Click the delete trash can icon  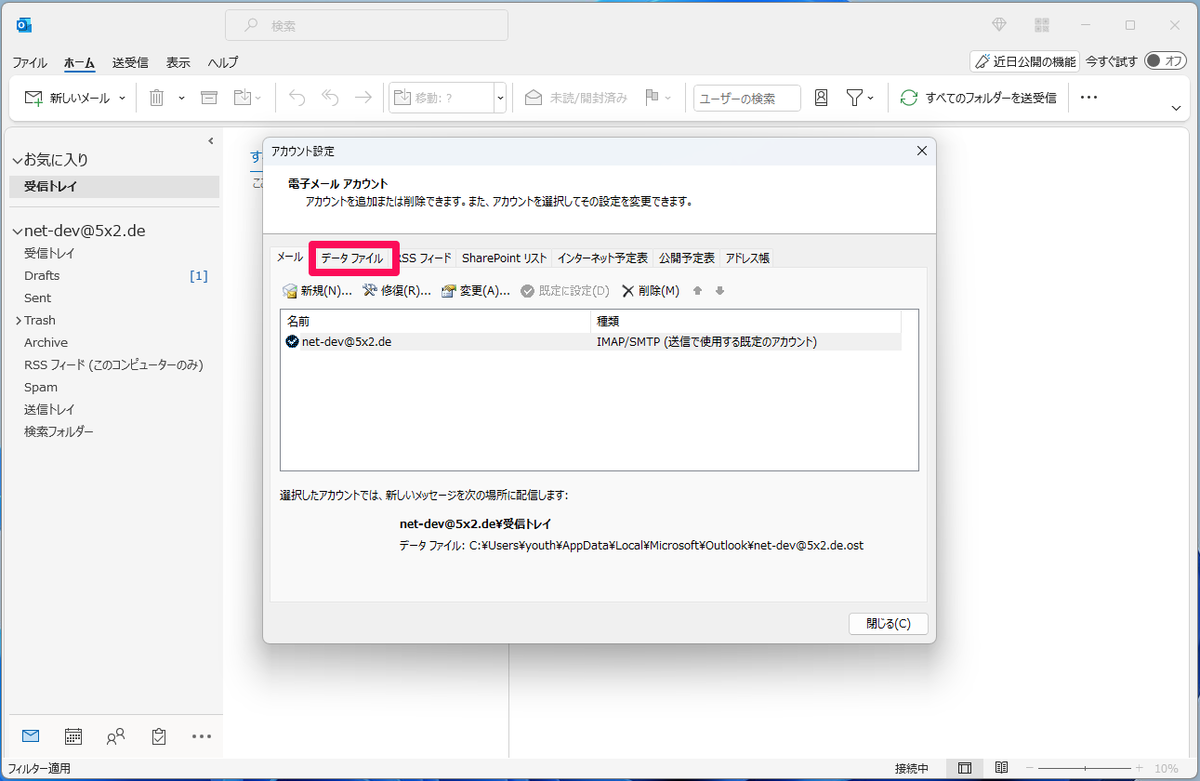pyautogui.click(x=157, y=98)
